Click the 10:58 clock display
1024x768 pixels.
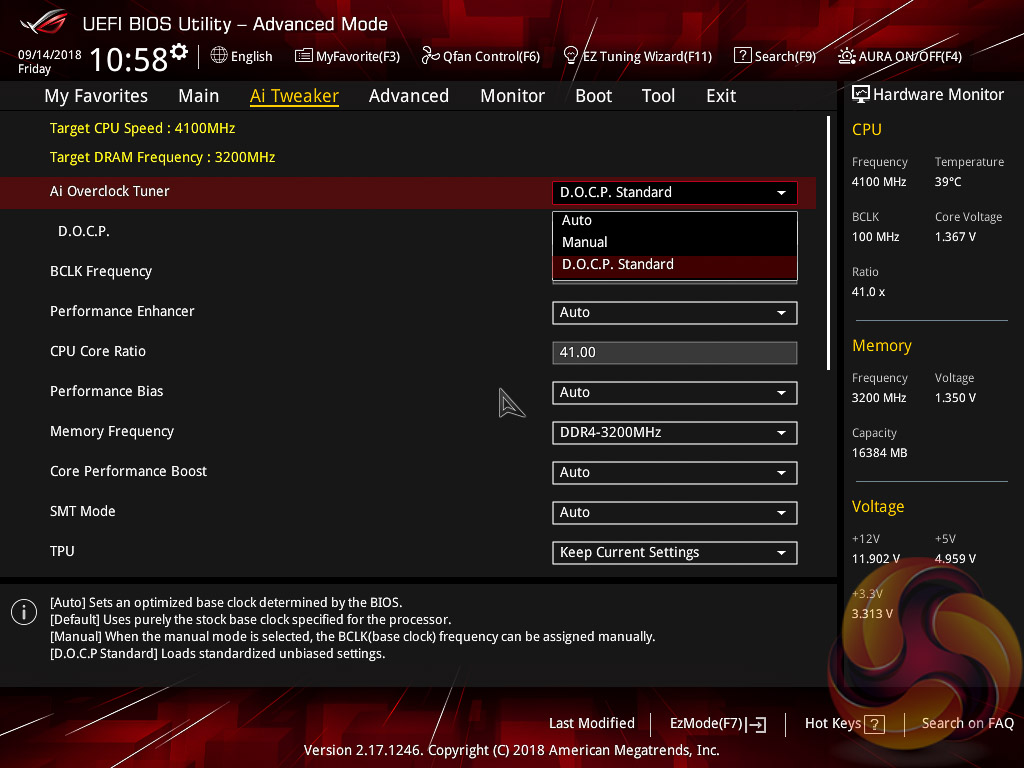tap(129, 59)
